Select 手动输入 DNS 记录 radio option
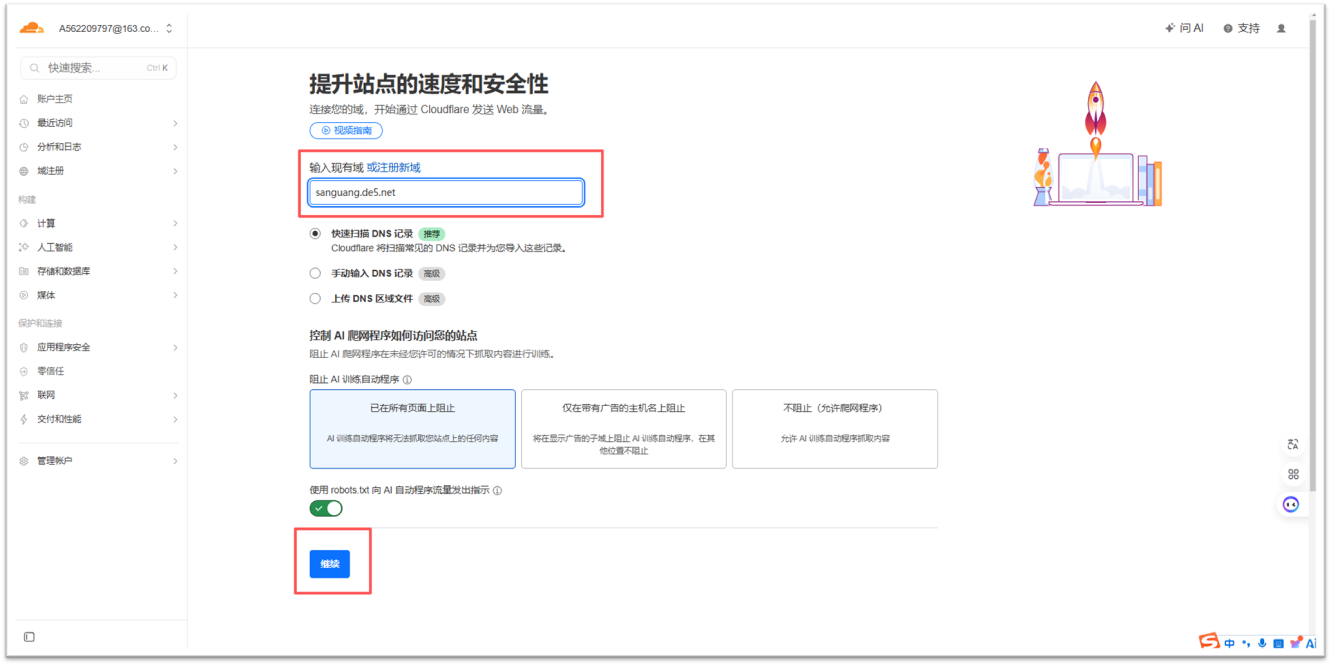Viewport: 1332px width, 666px height. point(316,273)
